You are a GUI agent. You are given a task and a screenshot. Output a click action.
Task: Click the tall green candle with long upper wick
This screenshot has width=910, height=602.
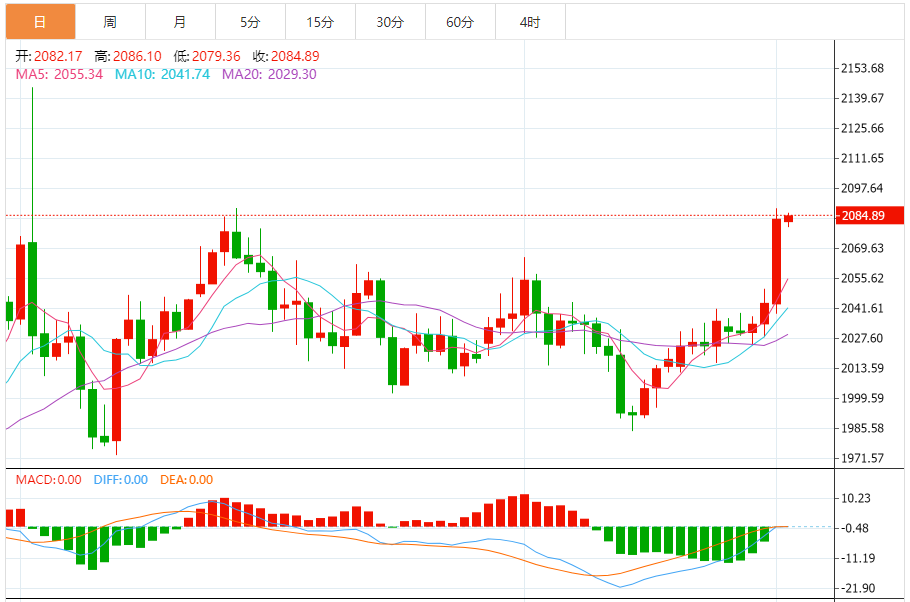(32, 289)
